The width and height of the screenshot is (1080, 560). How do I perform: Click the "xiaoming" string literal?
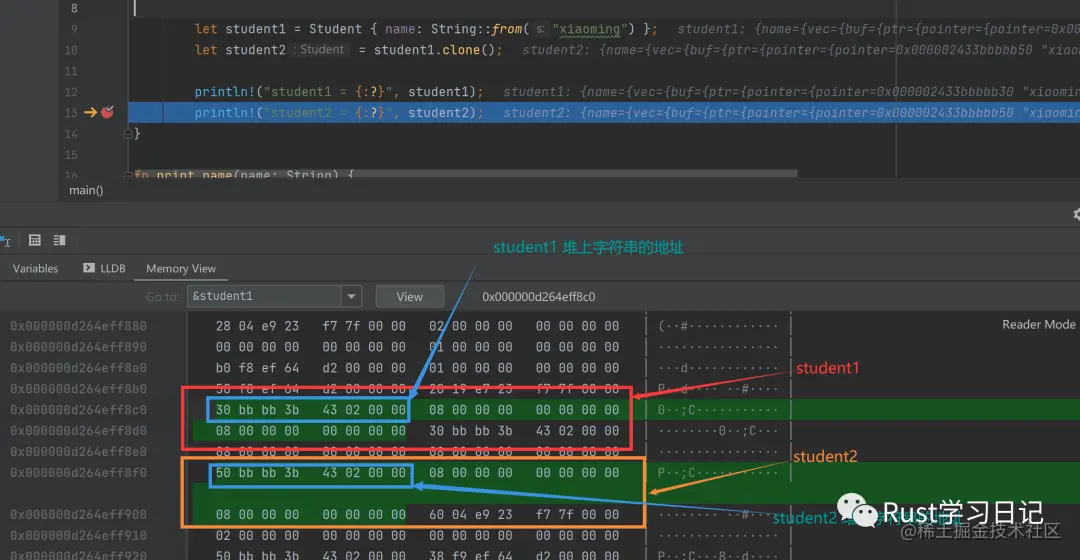click(x=589, y=29)
